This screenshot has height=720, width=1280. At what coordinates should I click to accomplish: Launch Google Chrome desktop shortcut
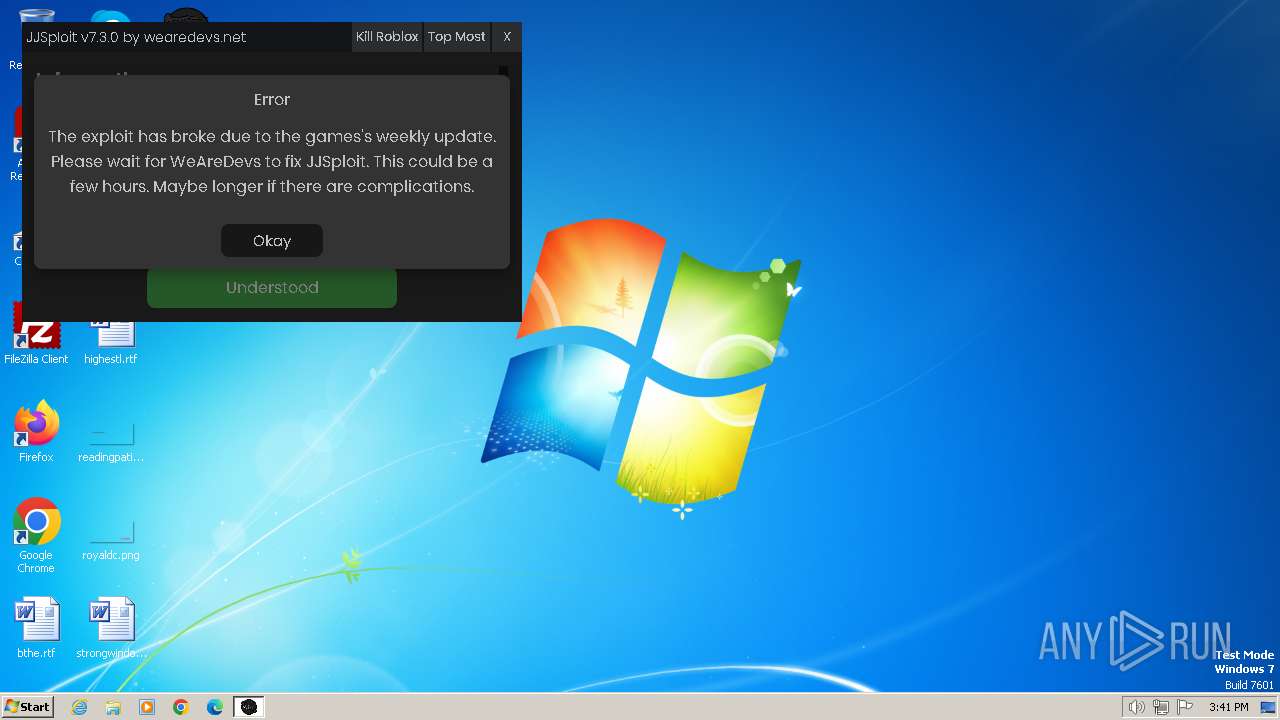36,536
